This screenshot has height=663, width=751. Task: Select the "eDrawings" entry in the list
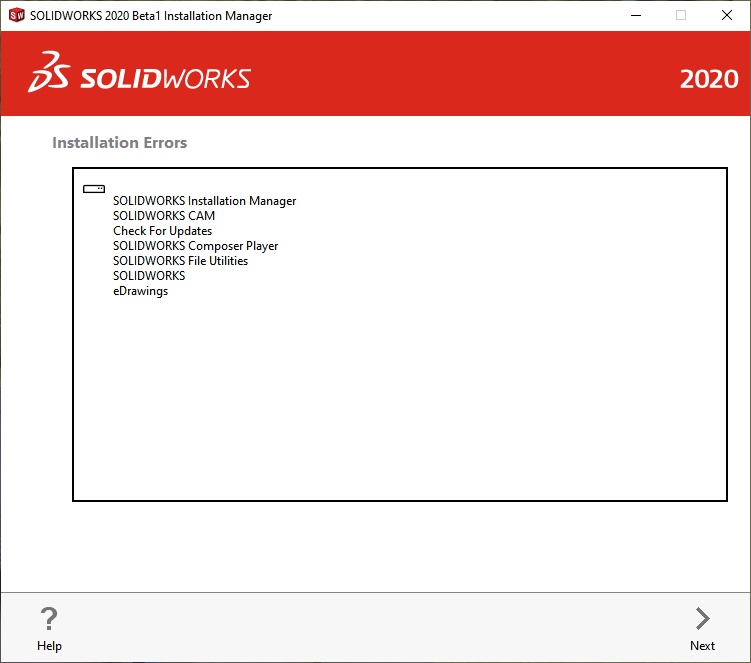click(140, 291)
